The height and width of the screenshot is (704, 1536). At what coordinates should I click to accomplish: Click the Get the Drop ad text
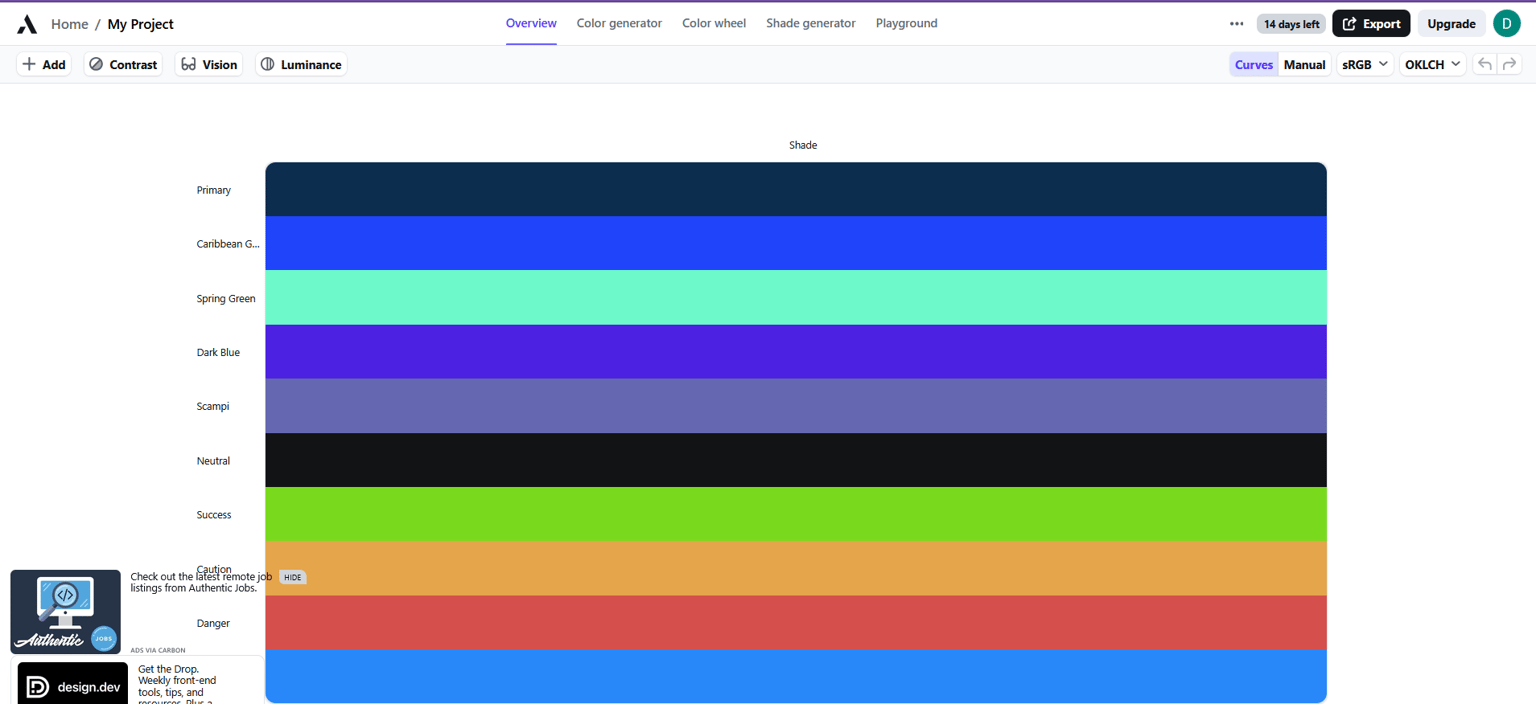(x=177, y=684)
